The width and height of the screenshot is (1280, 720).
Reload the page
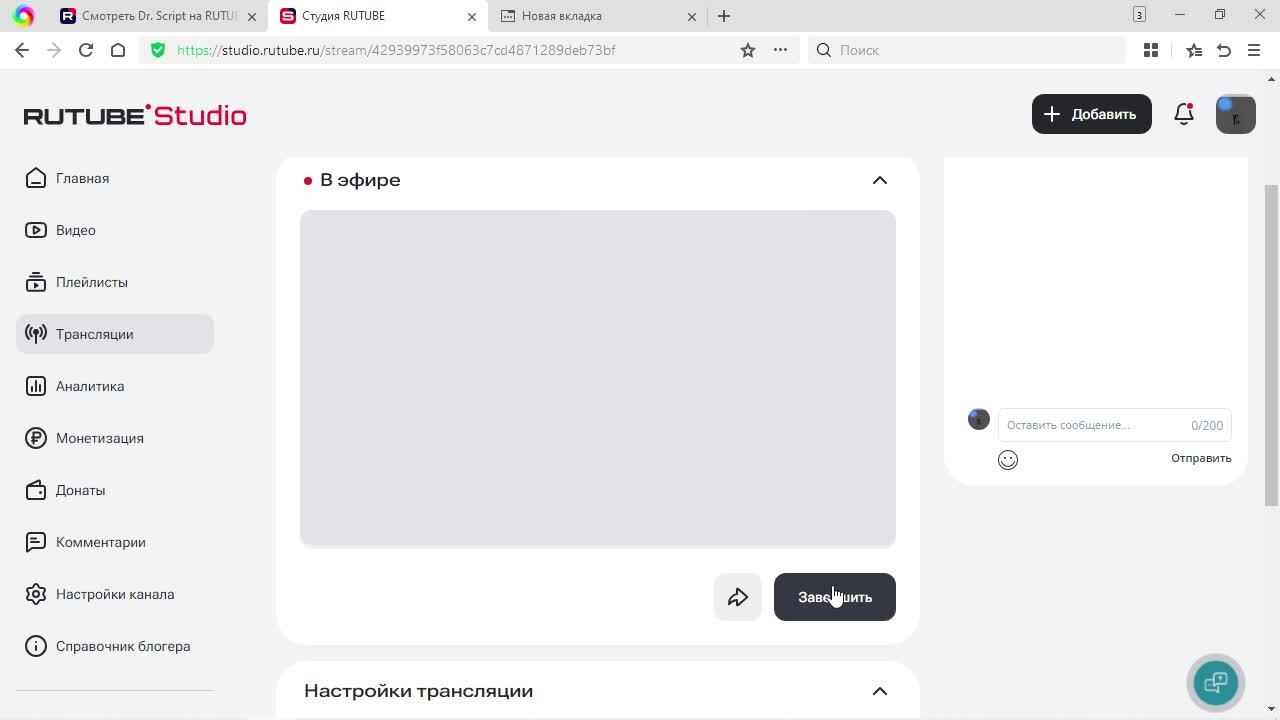pos(86,50)
